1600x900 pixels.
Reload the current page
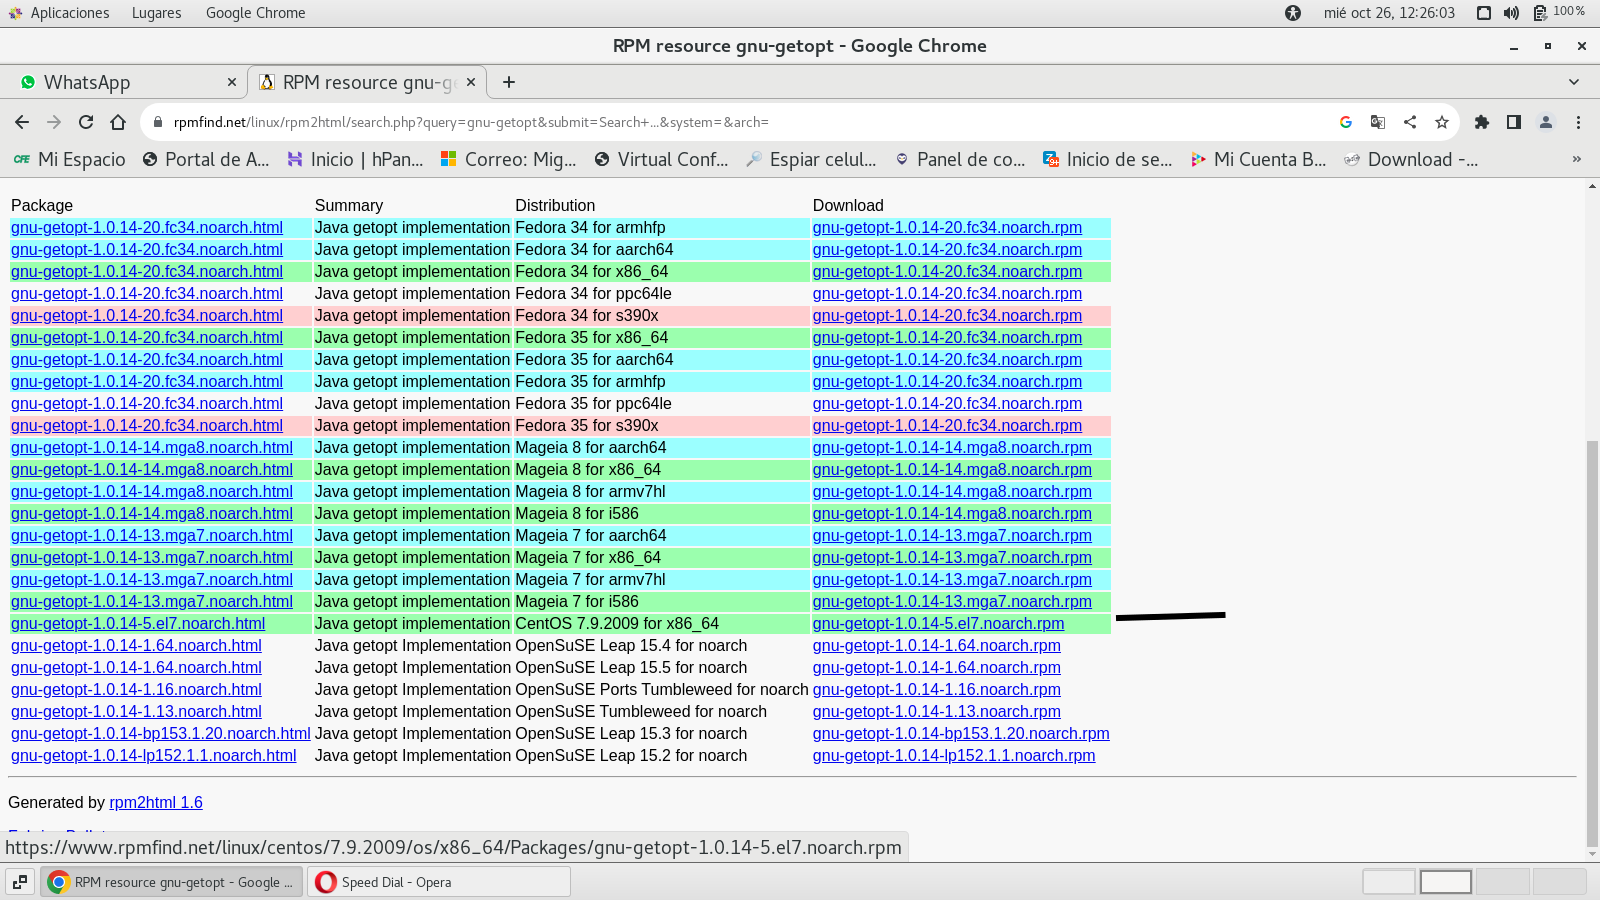coord(86,122)
